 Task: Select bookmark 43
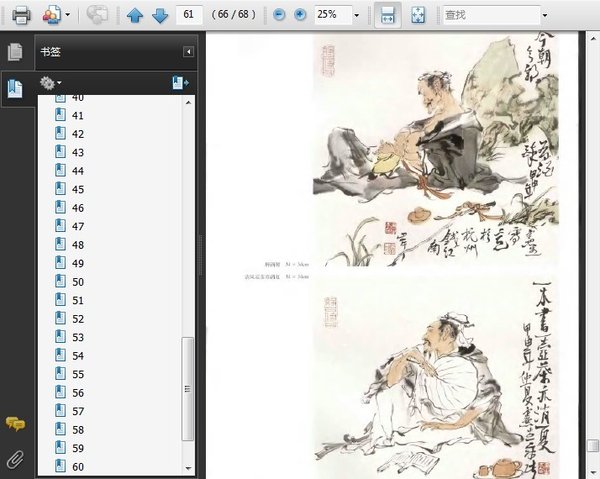point(78,152)
